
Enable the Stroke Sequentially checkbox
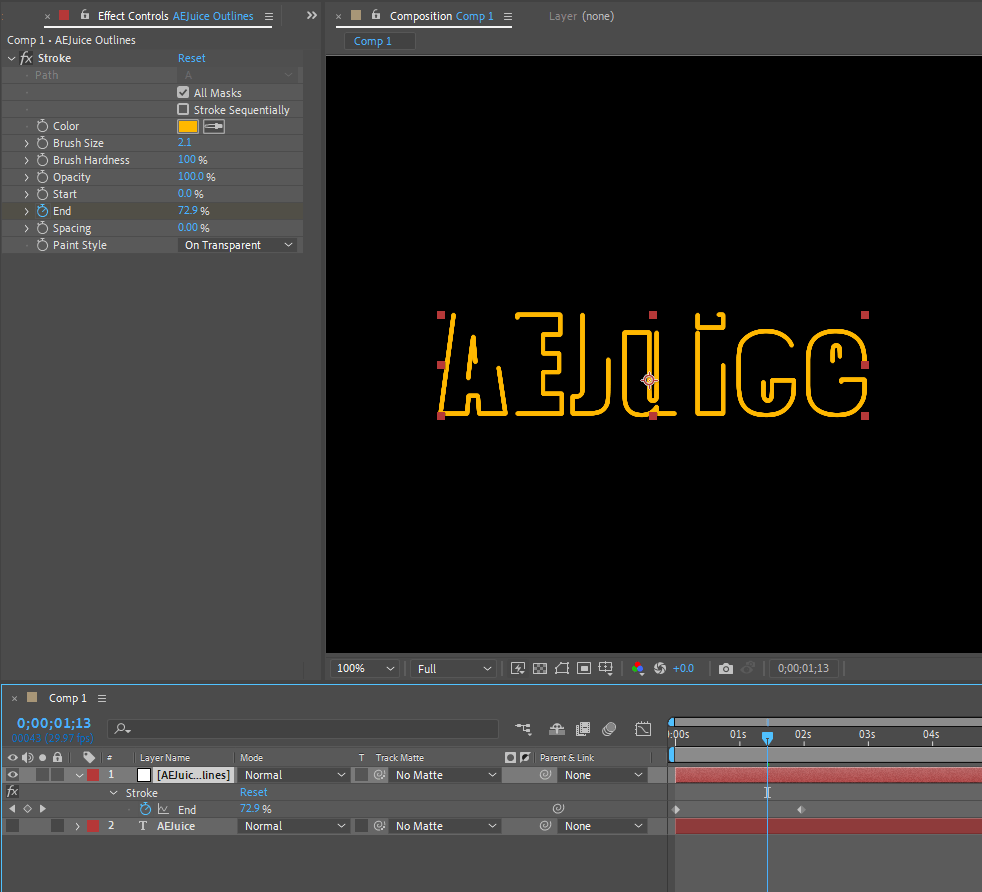(183, 109)
